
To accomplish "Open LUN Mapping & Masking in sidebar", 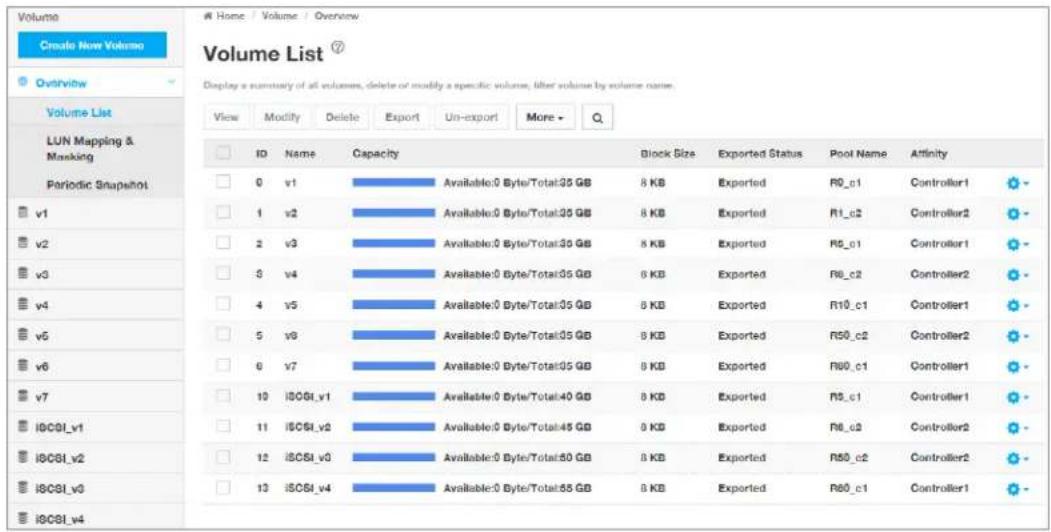I will coord(92,148).
